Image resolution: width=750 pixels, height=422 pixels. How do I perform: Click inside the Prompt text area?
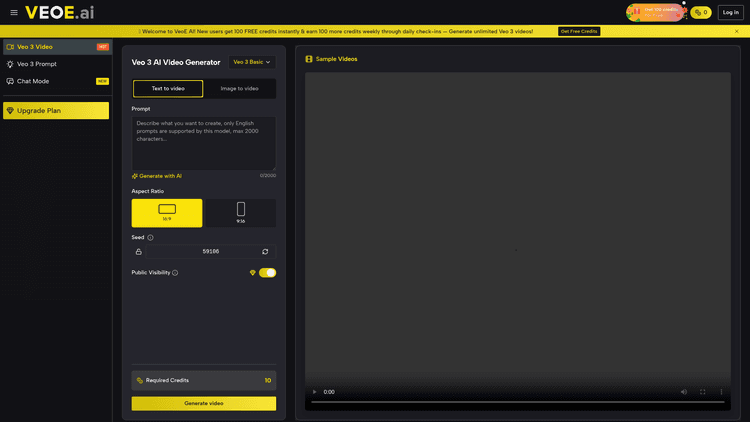tap(203, 142)
